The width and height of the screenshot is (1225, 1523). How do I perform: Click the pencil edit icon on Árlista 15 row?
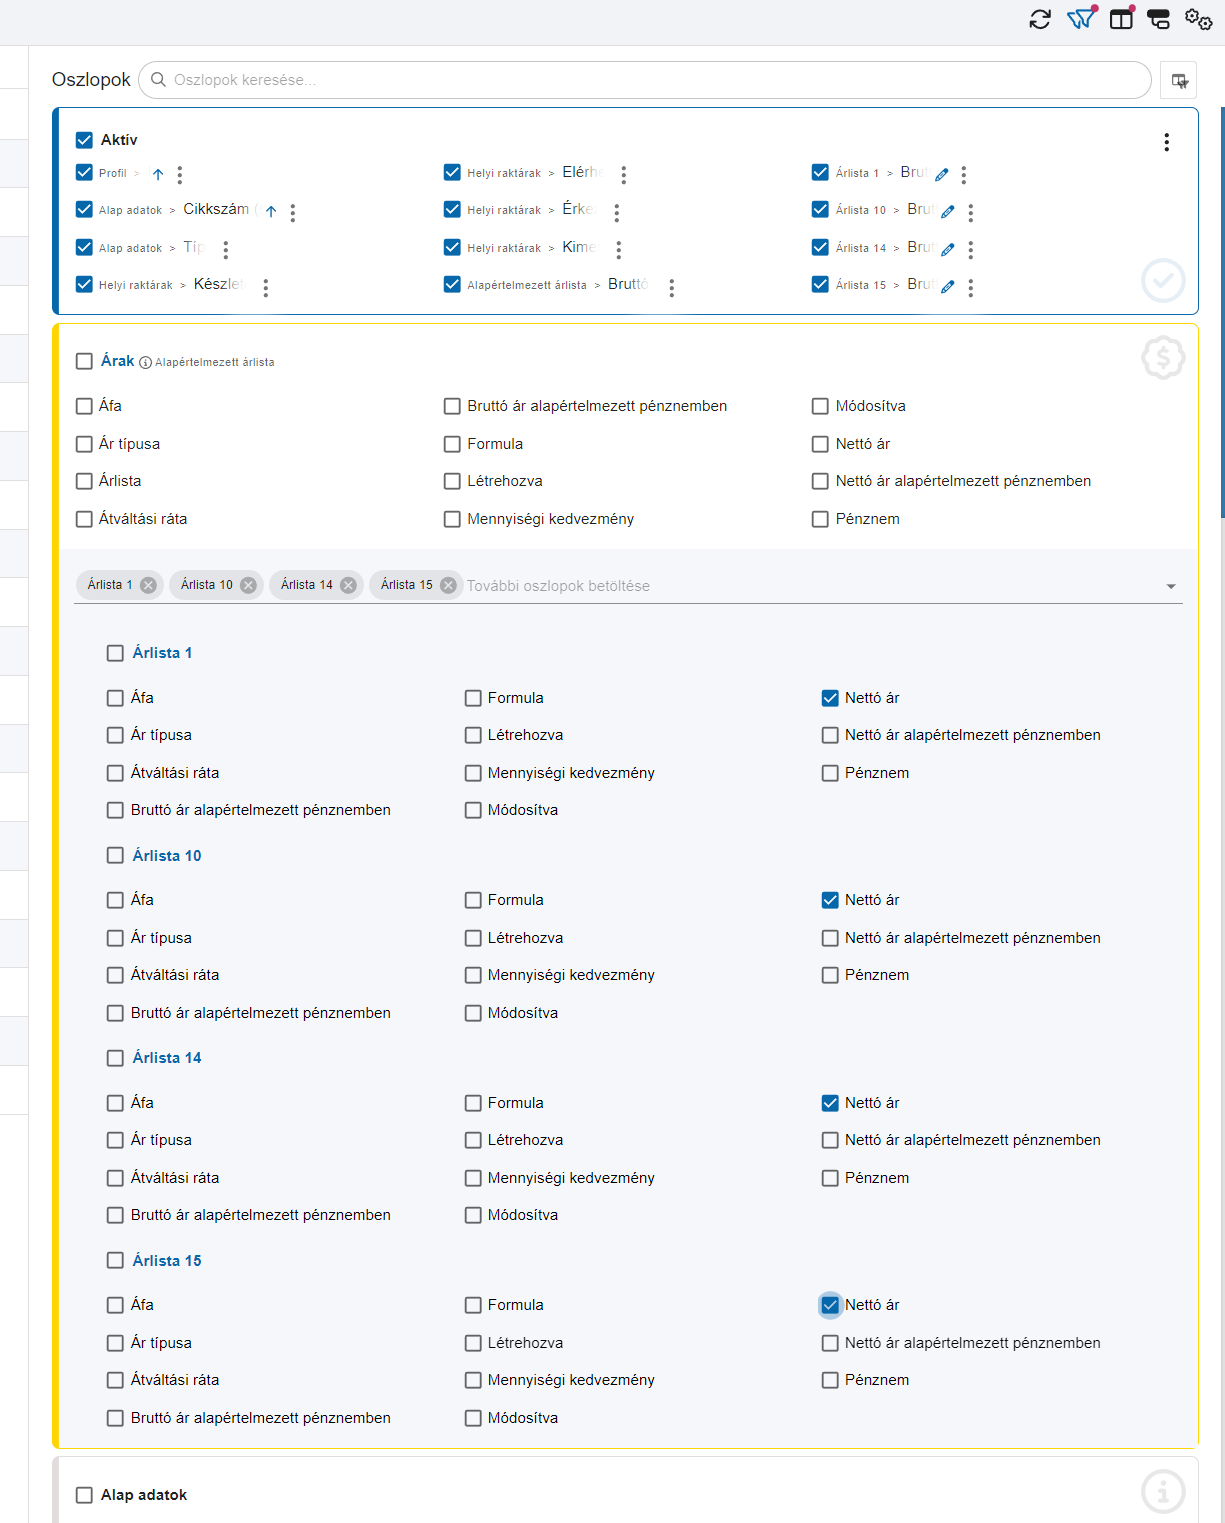point(948,286)
